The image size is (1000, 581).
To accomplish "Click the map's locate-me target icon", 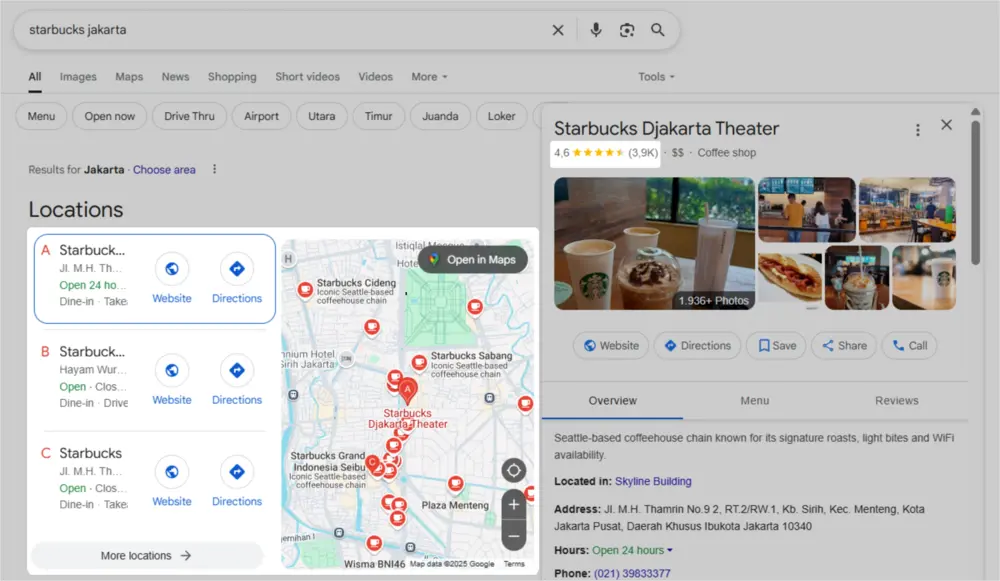I will coord(513,471).
